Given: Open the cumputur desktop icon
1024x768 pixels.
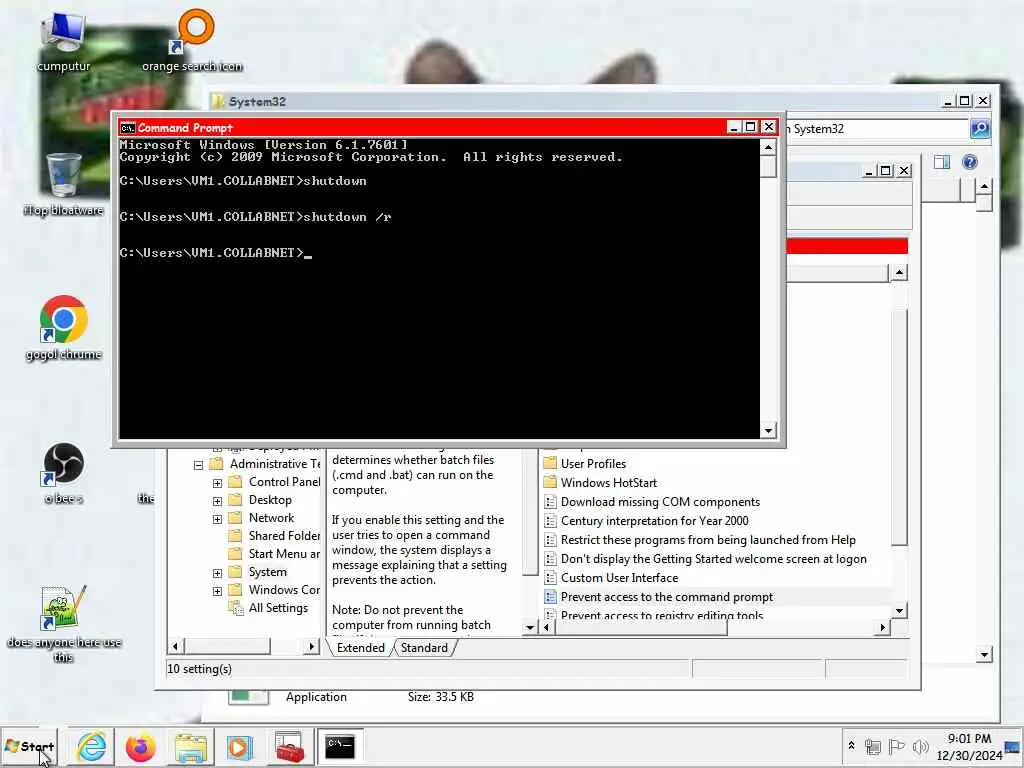Looking at the screenshot, I should (63, 40).
